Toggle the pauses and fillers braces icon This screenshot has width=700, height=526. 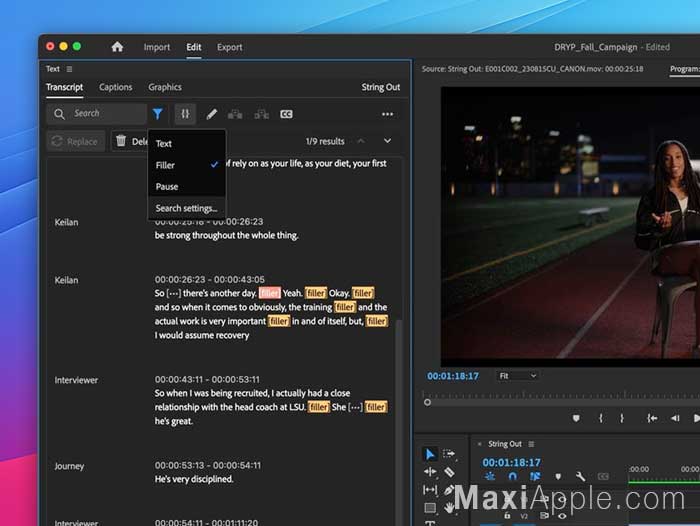(x=185, y=114)
